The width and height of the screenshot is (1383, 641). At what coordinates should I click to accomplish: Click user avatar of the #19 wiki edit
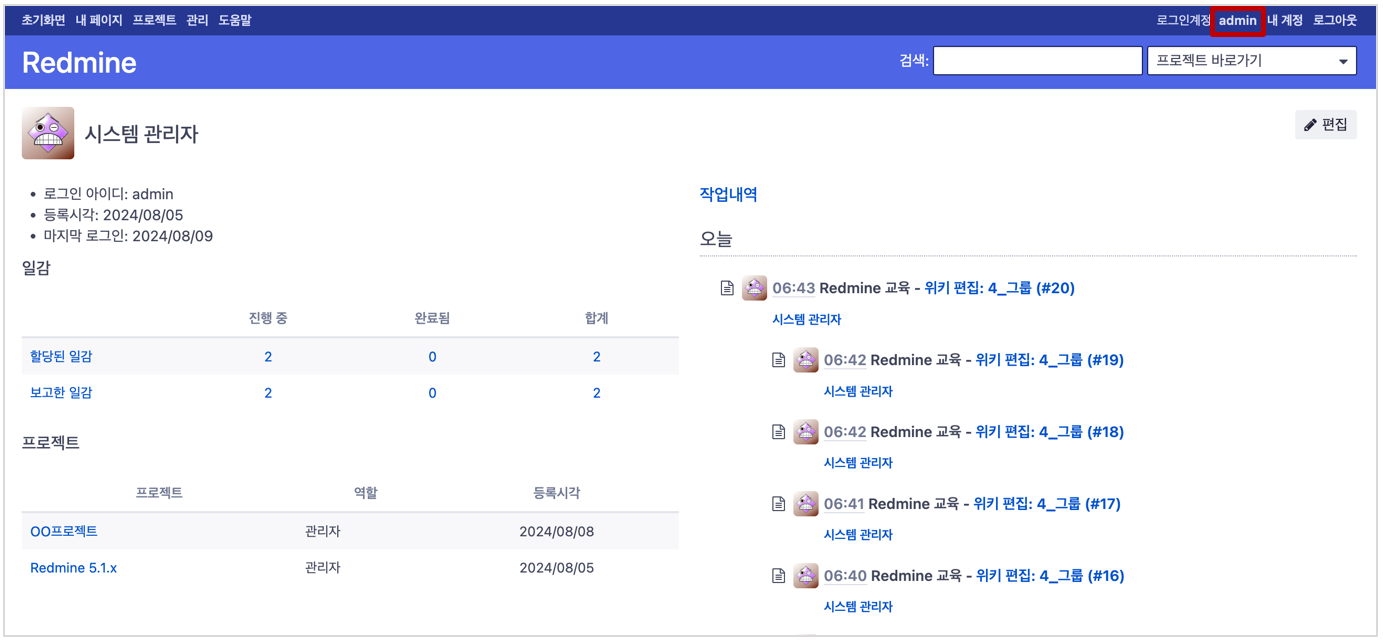tap(806, 360)
